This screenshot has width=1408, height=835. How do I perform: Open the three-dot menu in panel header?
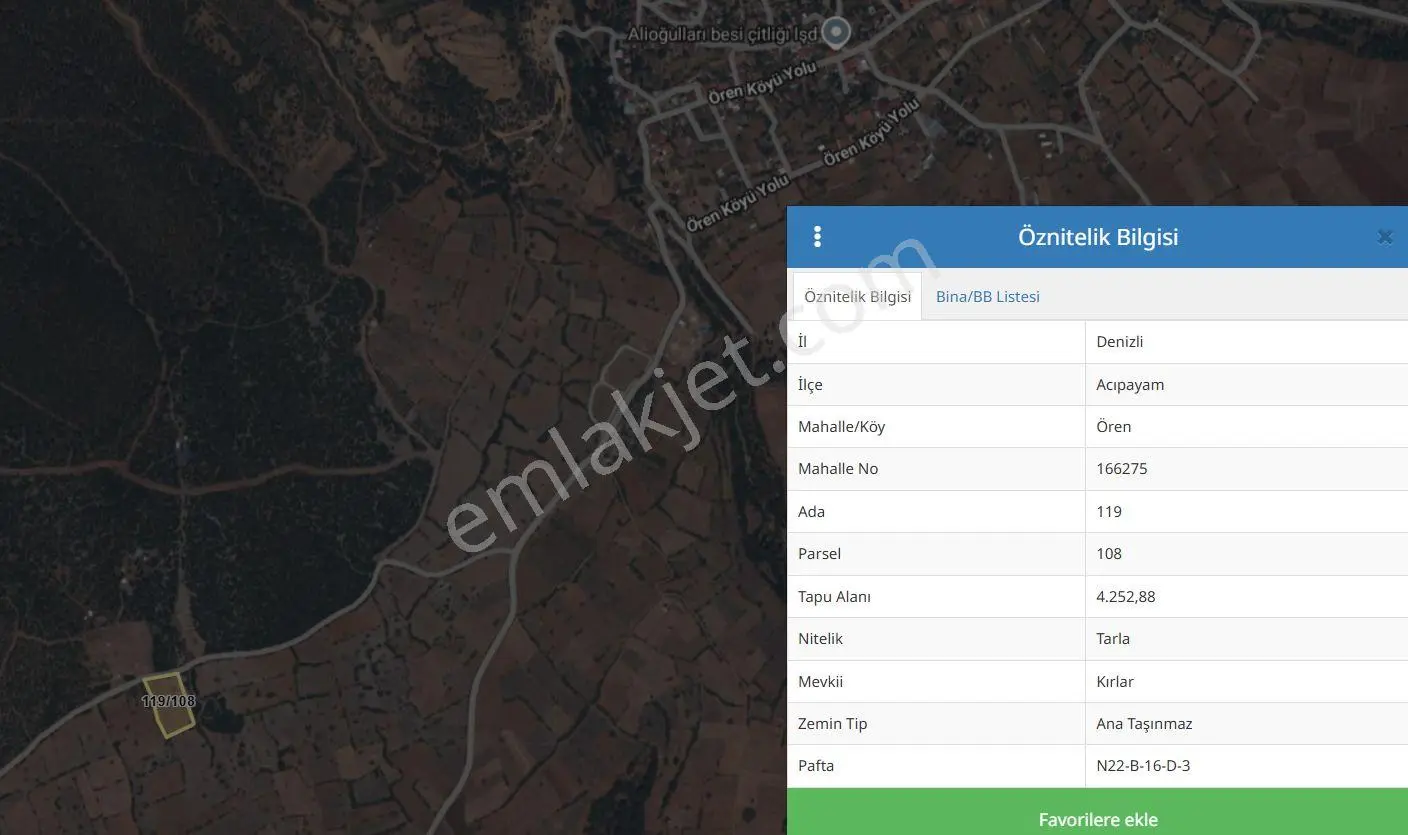tap(817, 237)
